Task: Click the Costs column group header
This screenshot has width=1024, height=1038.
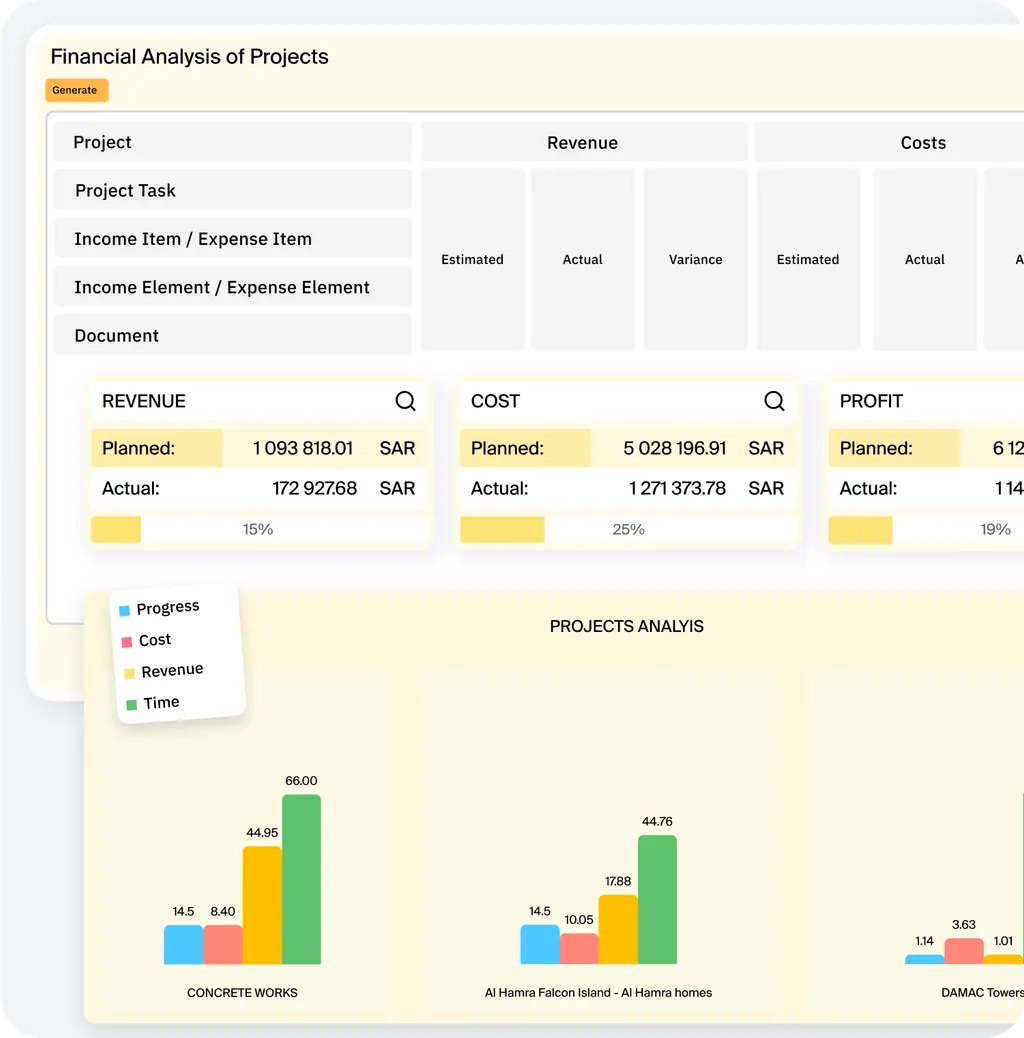Action: (x=889, y=142)
